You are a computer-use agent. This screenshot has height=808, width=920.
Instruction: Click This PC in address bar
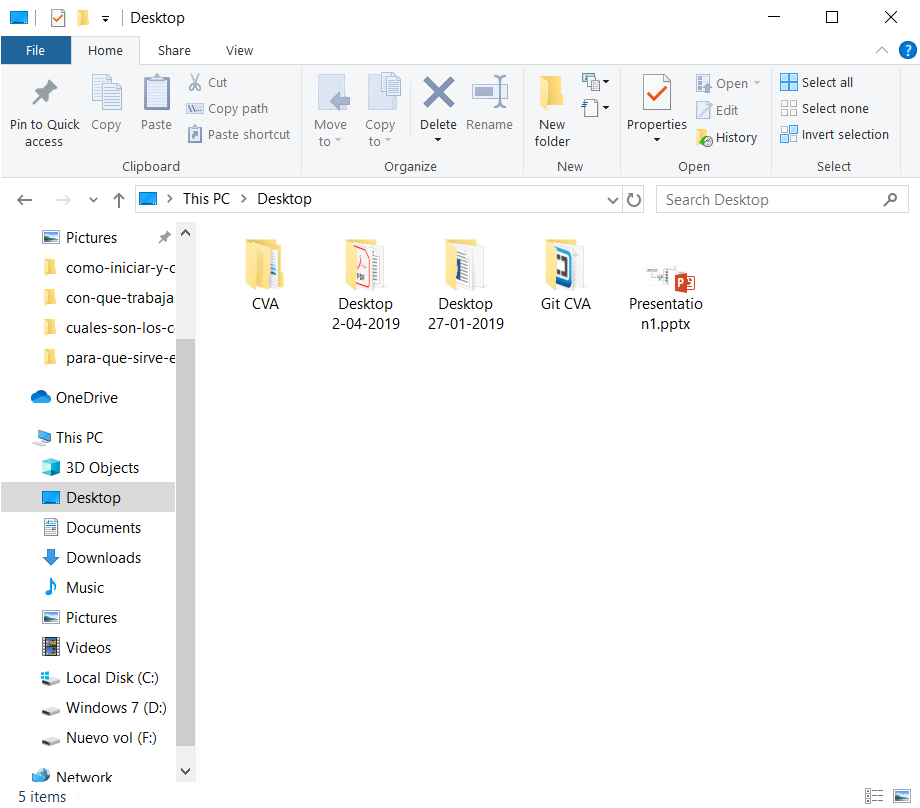206,199
